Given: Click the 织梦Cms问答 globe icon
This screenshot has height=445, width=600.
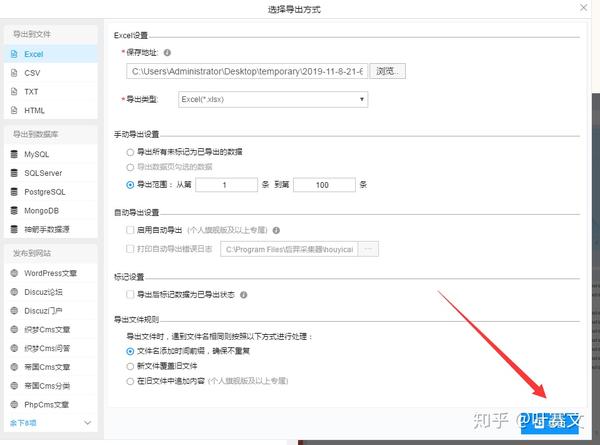Looking at the screenshot, I should 14,348.
